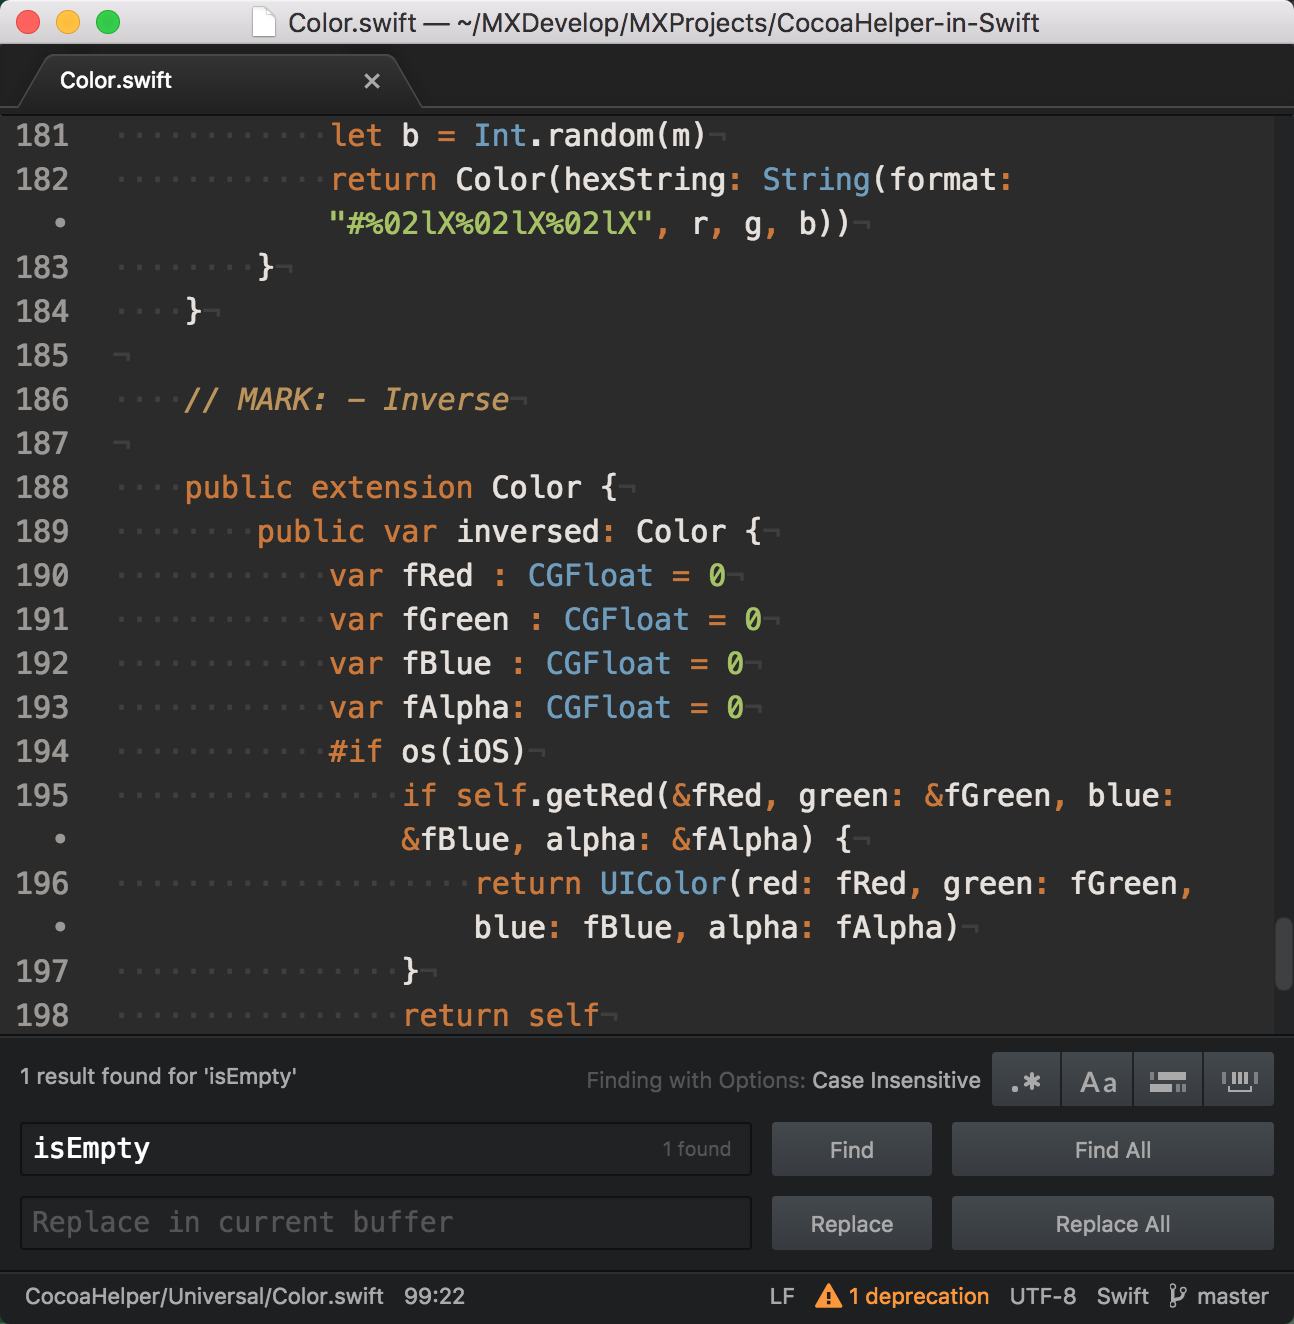
Task: Change the UTF-8 encoding selector
Action: 1043,1297
